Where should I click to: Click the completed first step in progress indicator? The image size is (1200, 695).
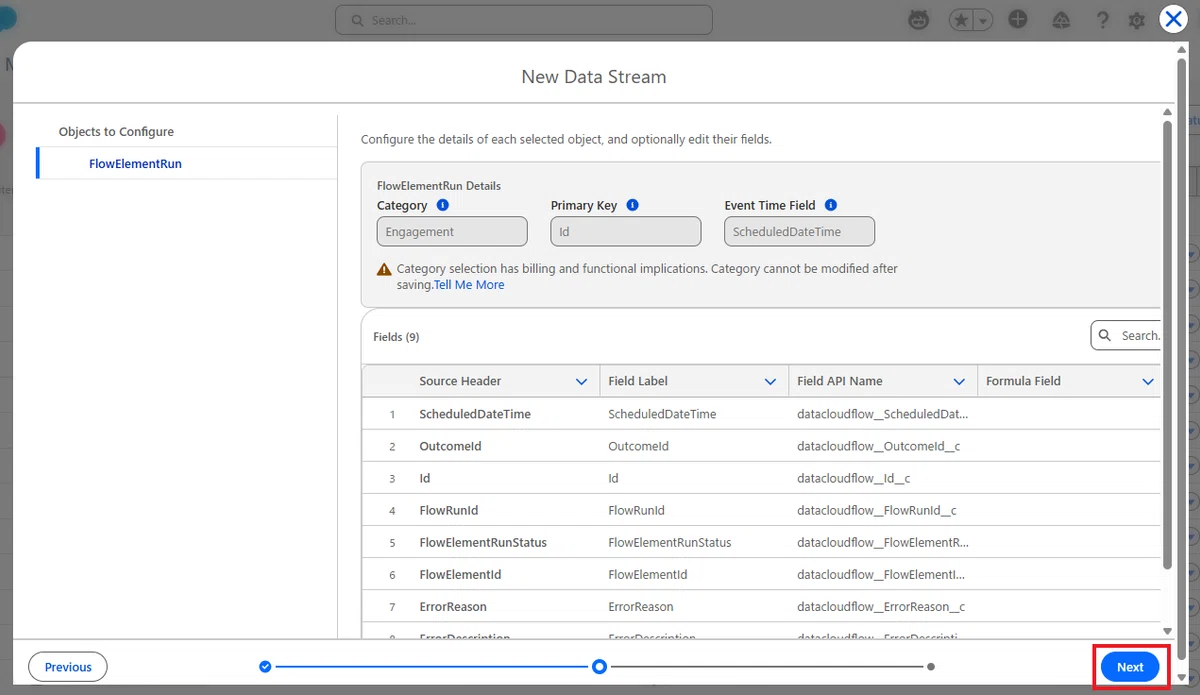(x=265, y=666)
